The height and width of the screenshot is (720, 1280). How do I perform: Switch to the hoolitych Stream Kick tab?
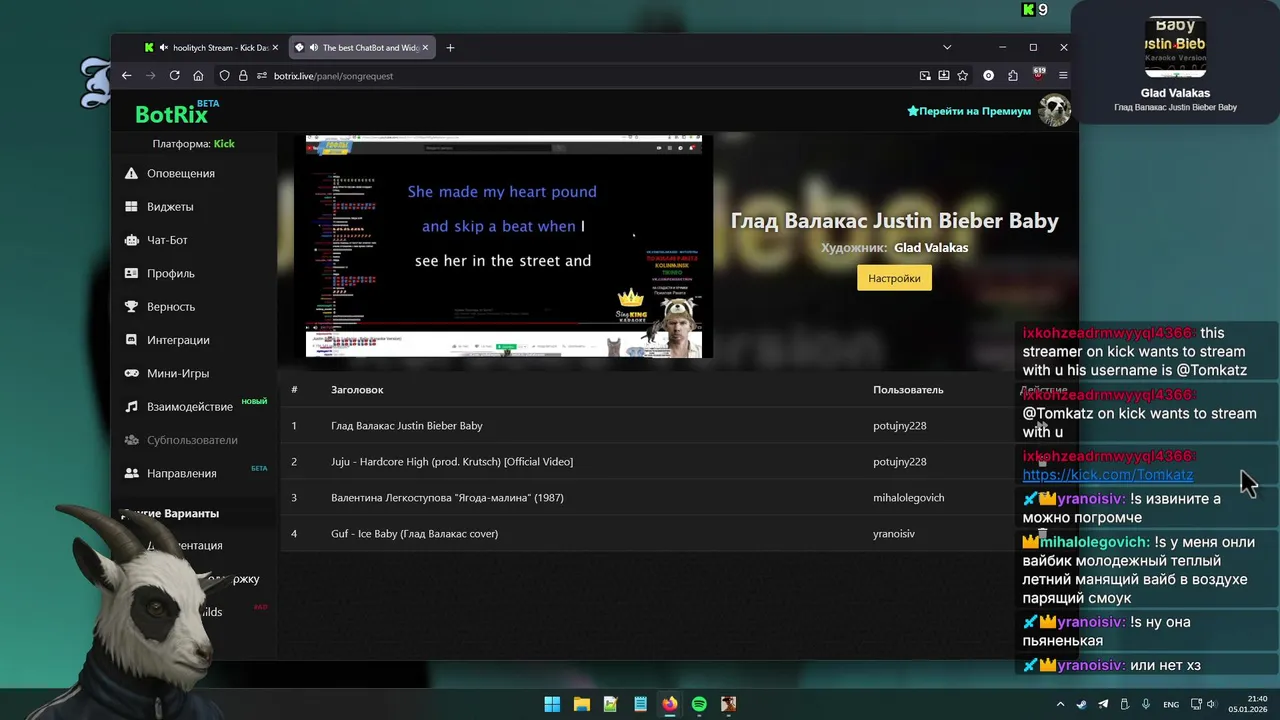tap(210, 47)
